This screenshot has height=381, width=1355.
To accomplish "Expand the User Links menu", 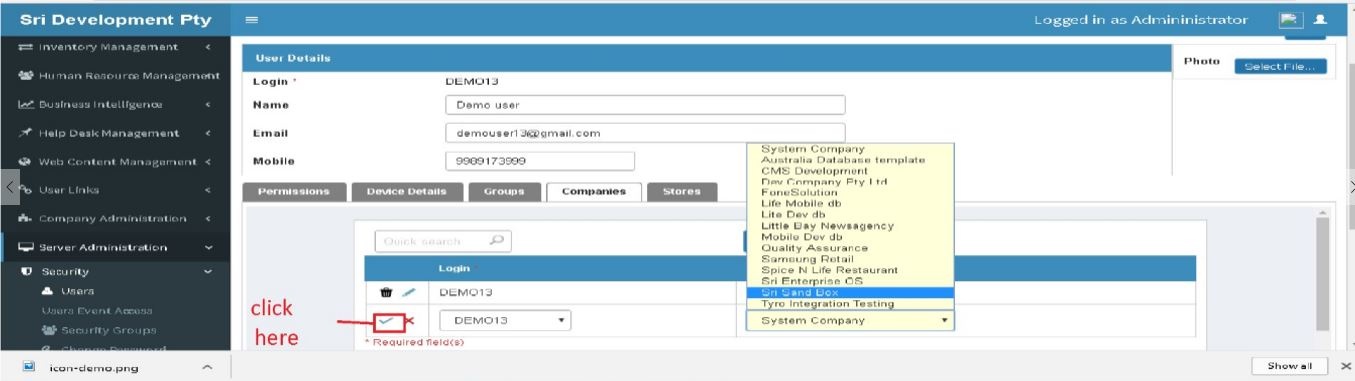I will 208,190.
